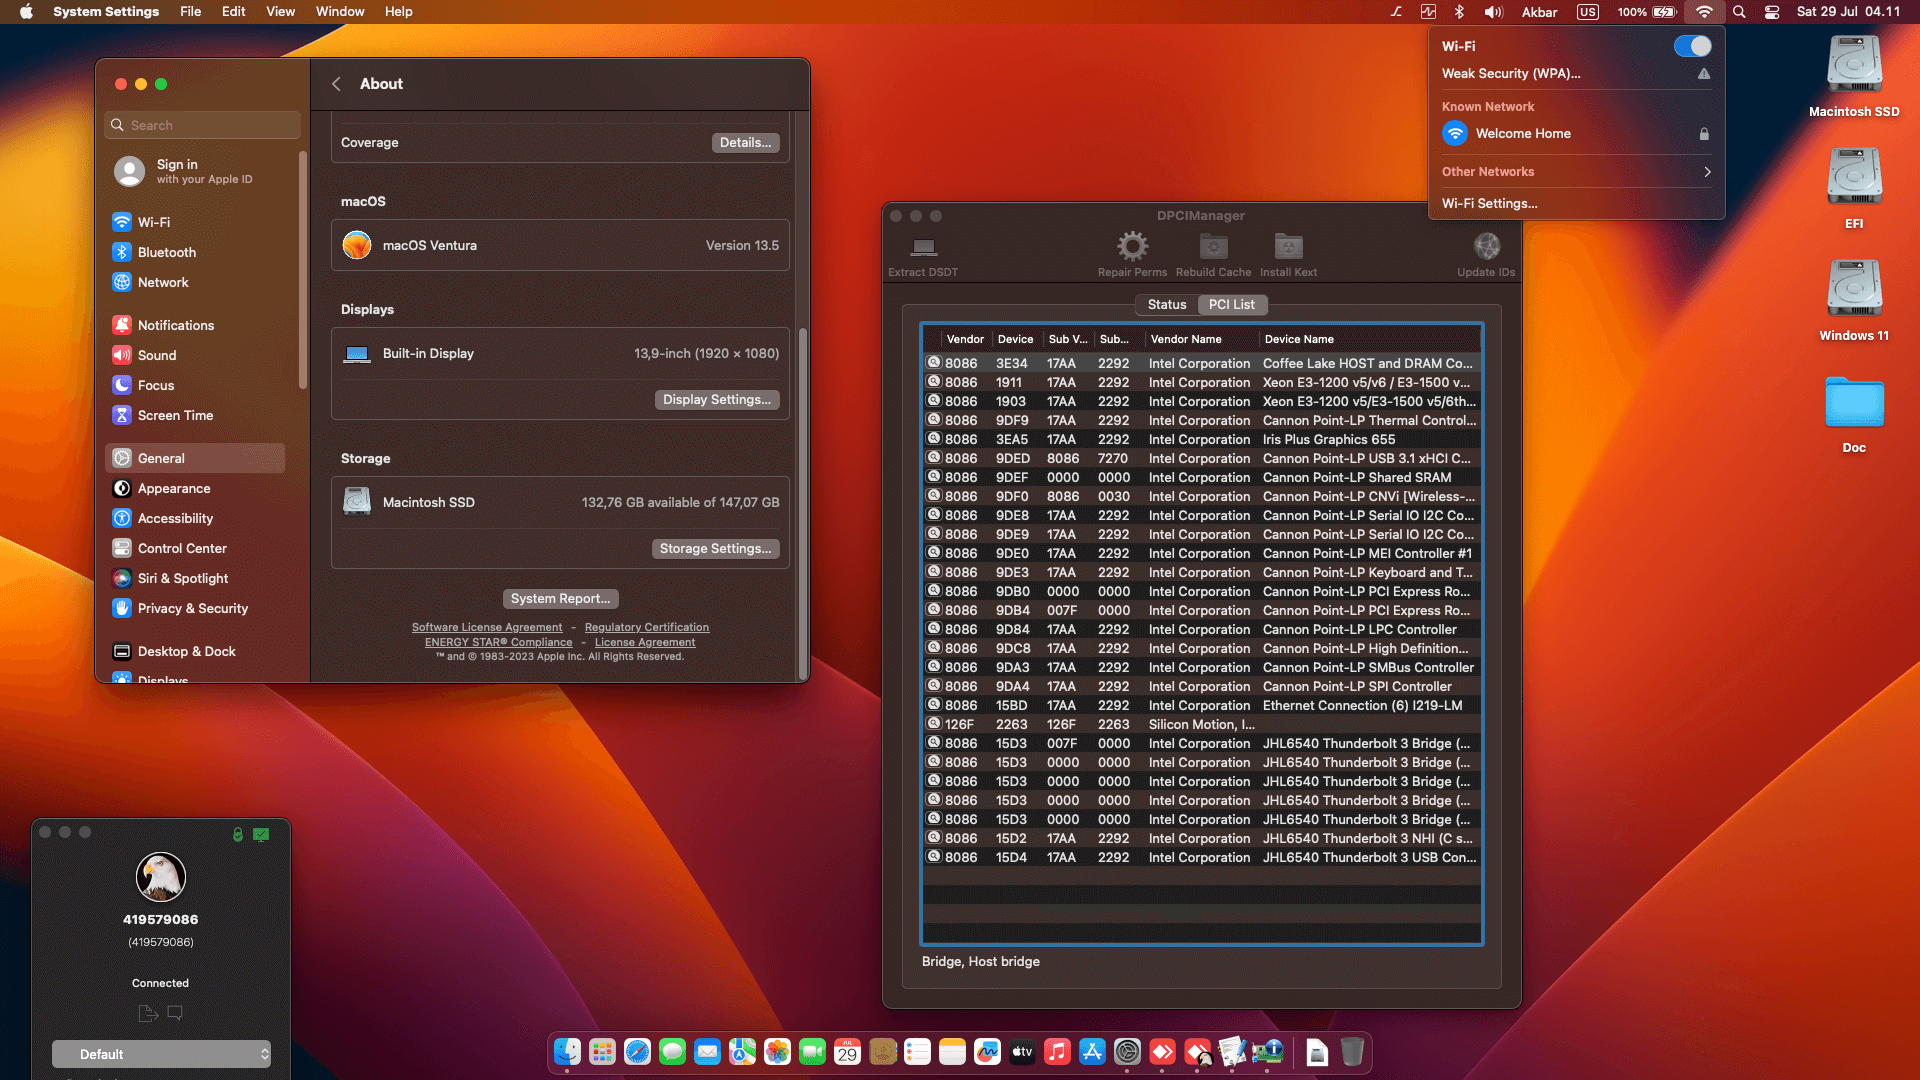Viewport: 1920px width, 1080px height.
Task: Click the Install Kext icon in DPCIManager
Action: click(1287, 250)
